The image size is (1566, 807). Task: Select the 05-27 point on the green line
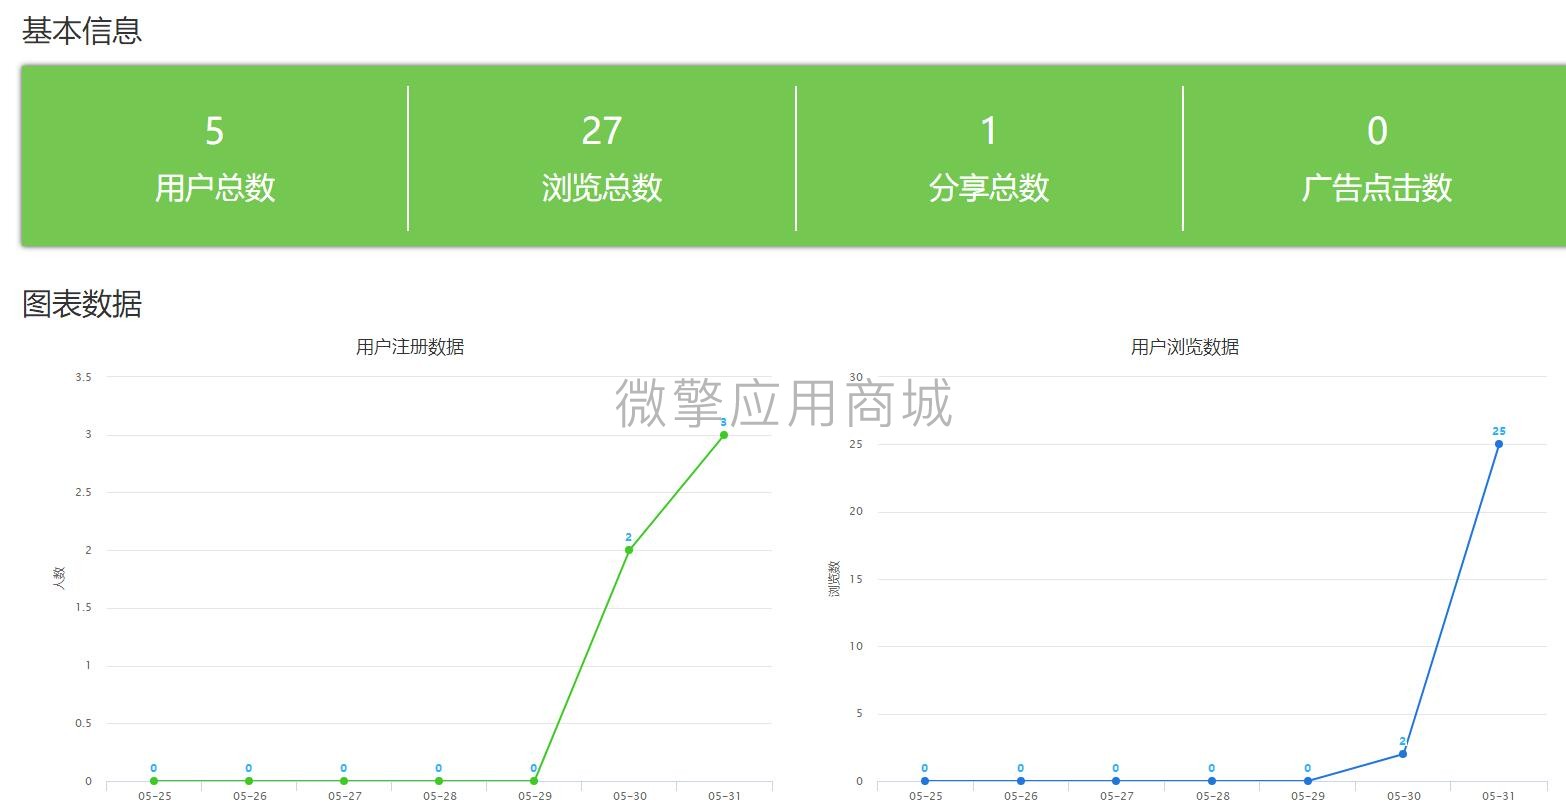click(x=343, y=781)
